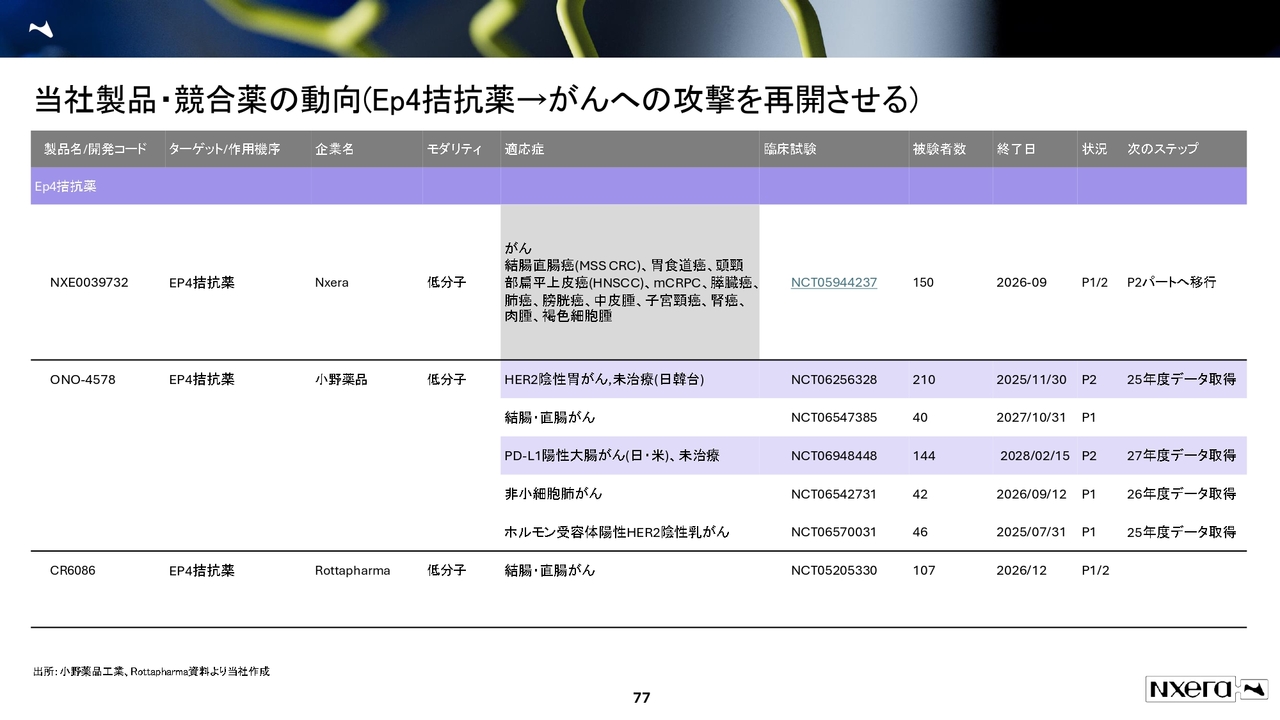Select ホルモン受容体陽性HER2陰性乳がん indication
The height and width of the screenshot is (720, 1280).
click(x=616, y=532)
